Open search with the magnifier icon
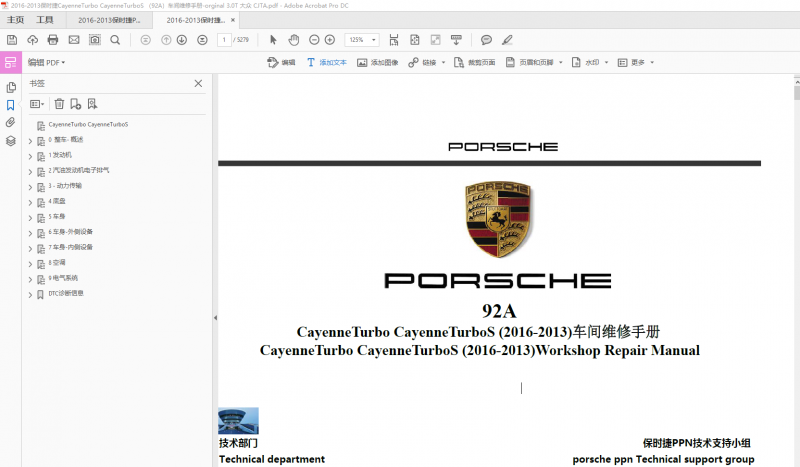The image size is (800, 467). pyautogui.click(x=115, y=40)
